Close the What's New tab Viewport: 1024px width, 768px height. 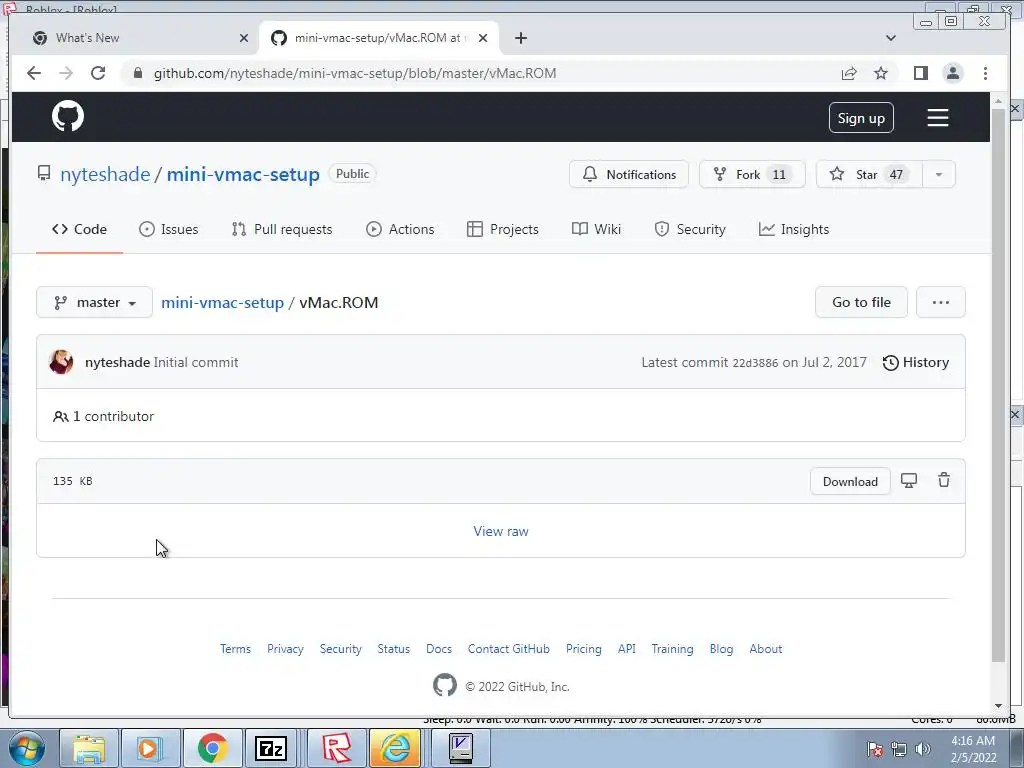[x=244, y=38]
